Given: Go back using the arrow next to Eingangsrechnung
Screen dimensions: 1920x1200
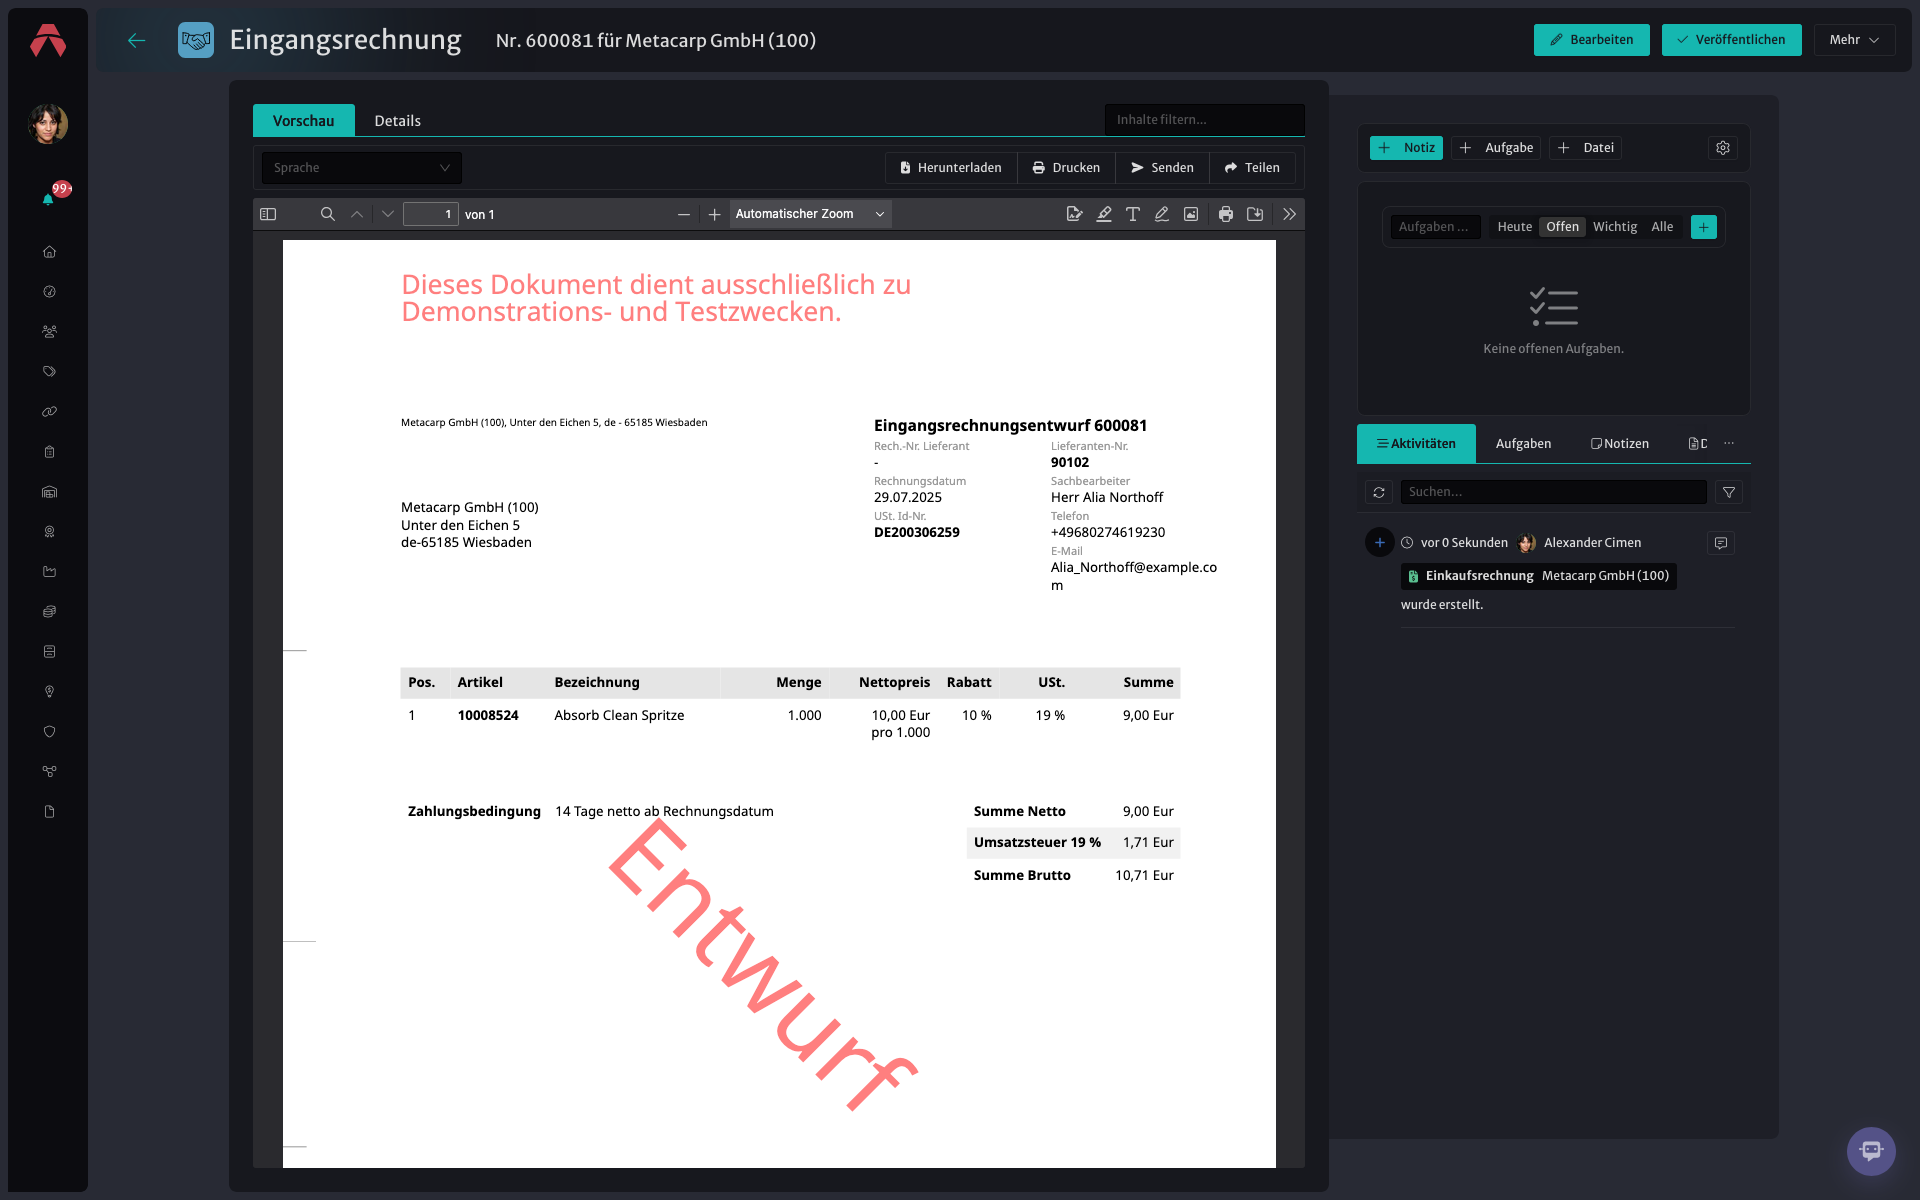Looking at the screenshot, I should click(x=137, y=40).
